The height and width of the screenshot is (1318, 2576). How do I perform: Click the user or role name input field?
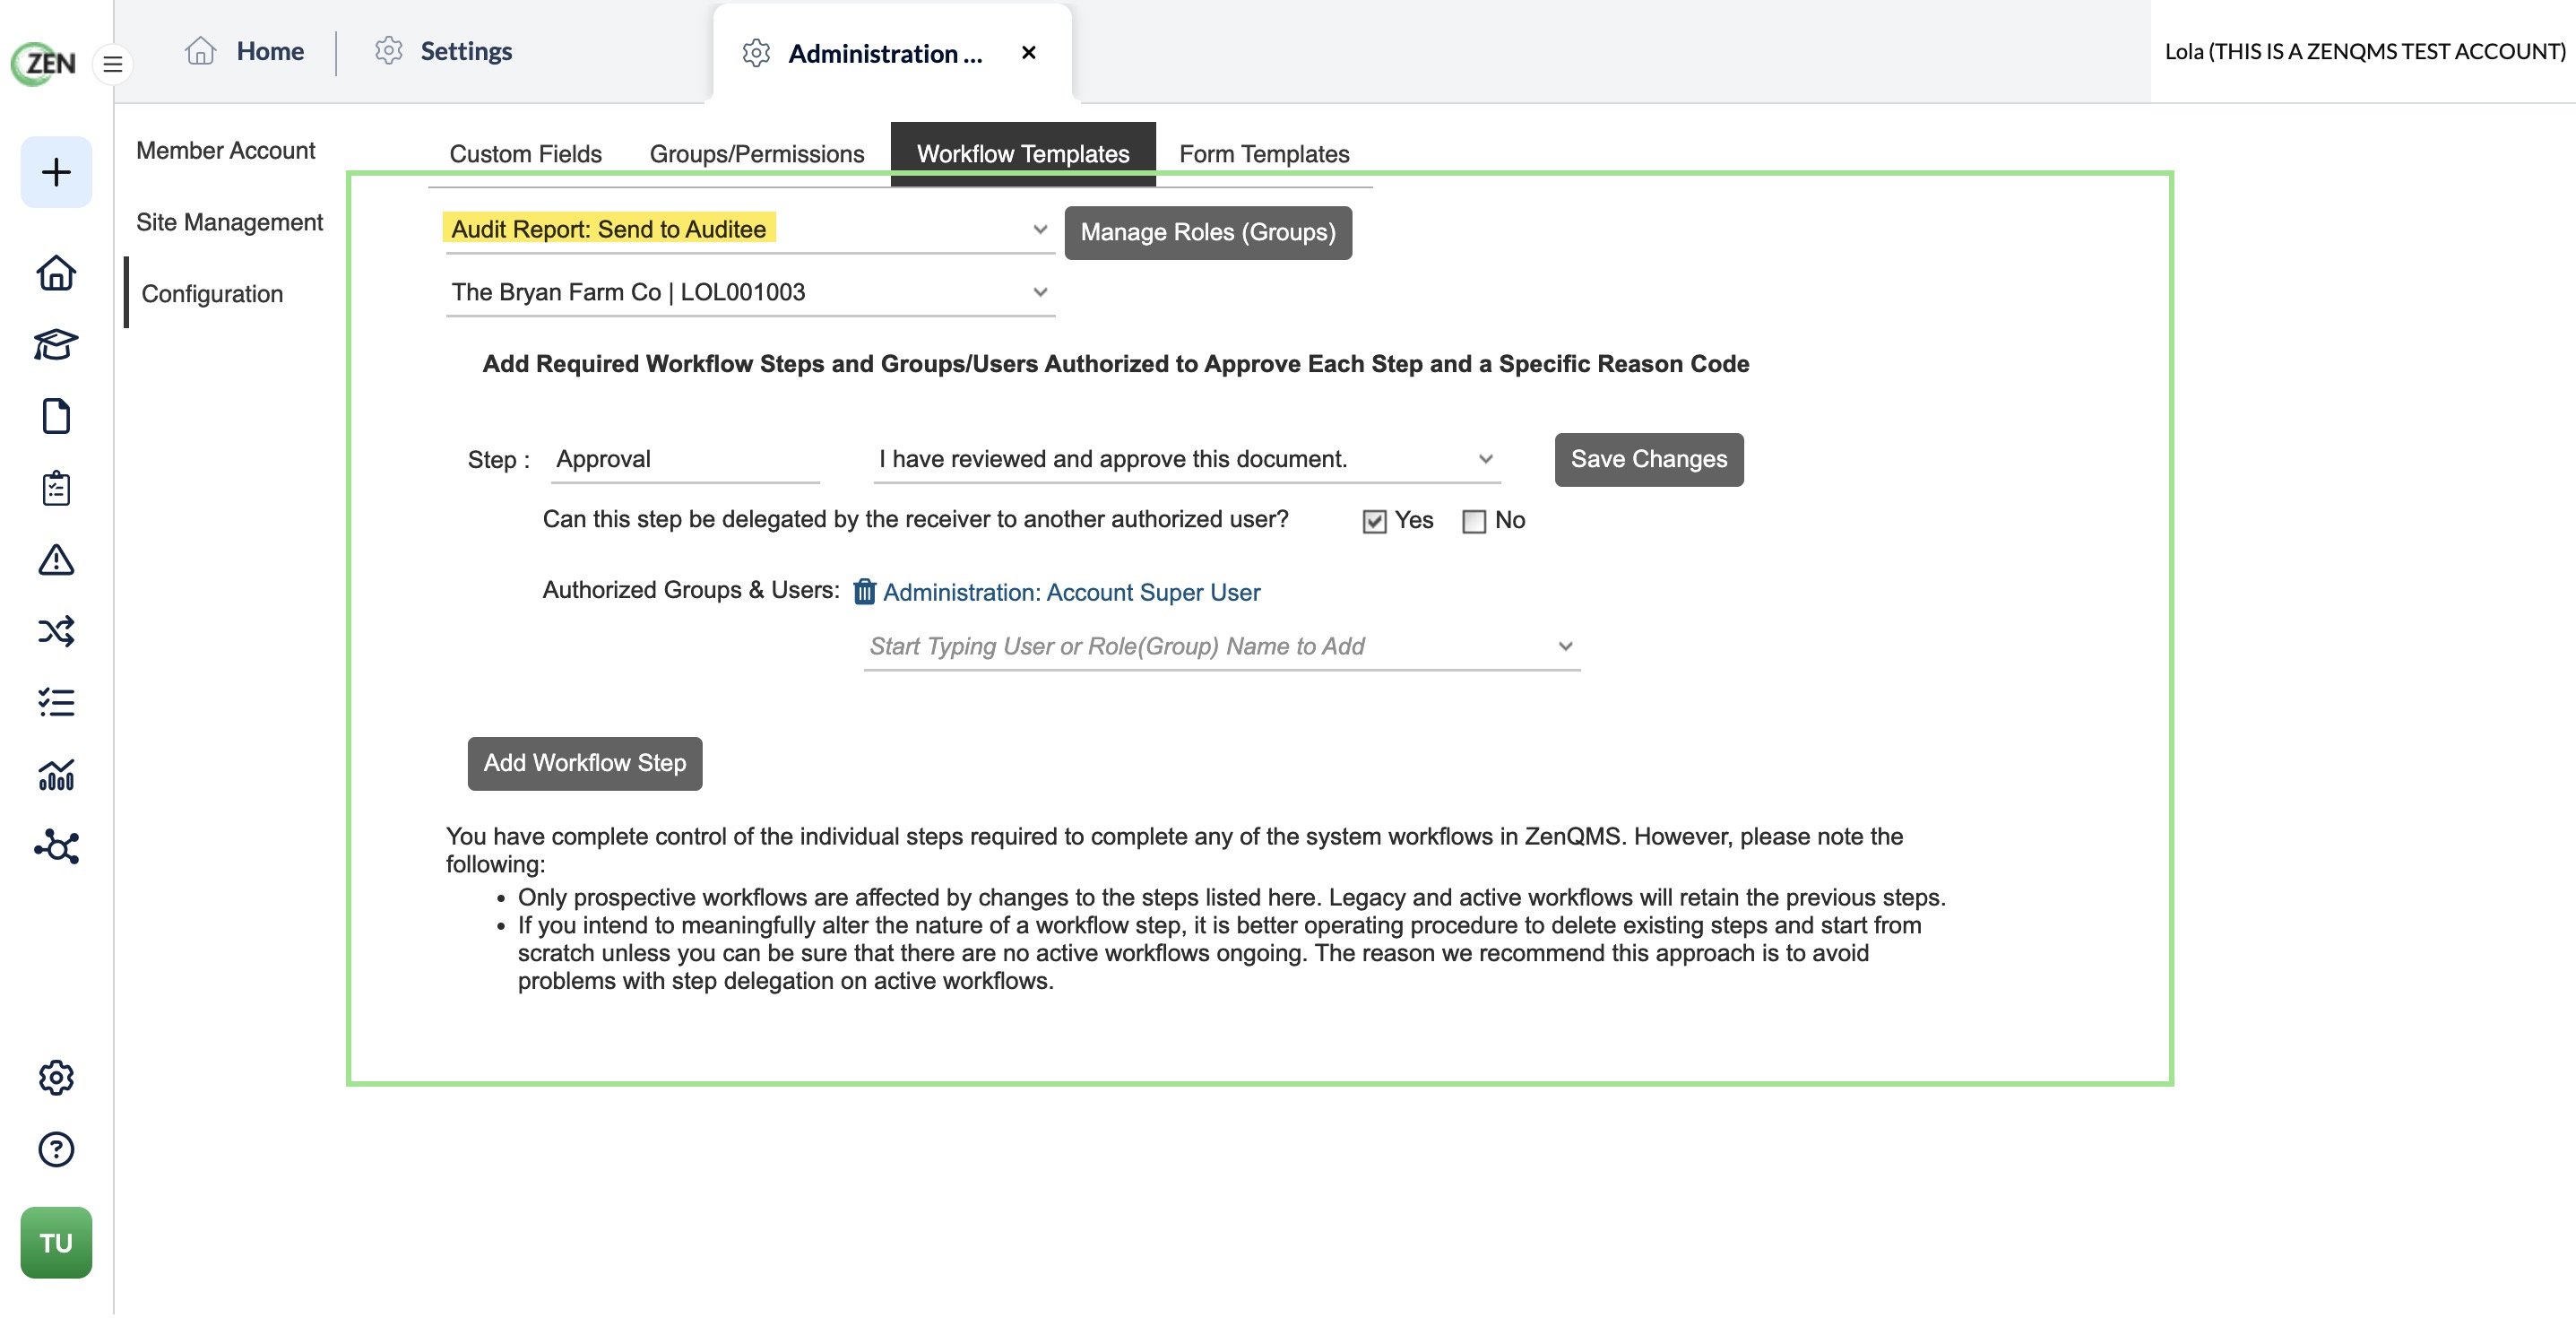1221,646
